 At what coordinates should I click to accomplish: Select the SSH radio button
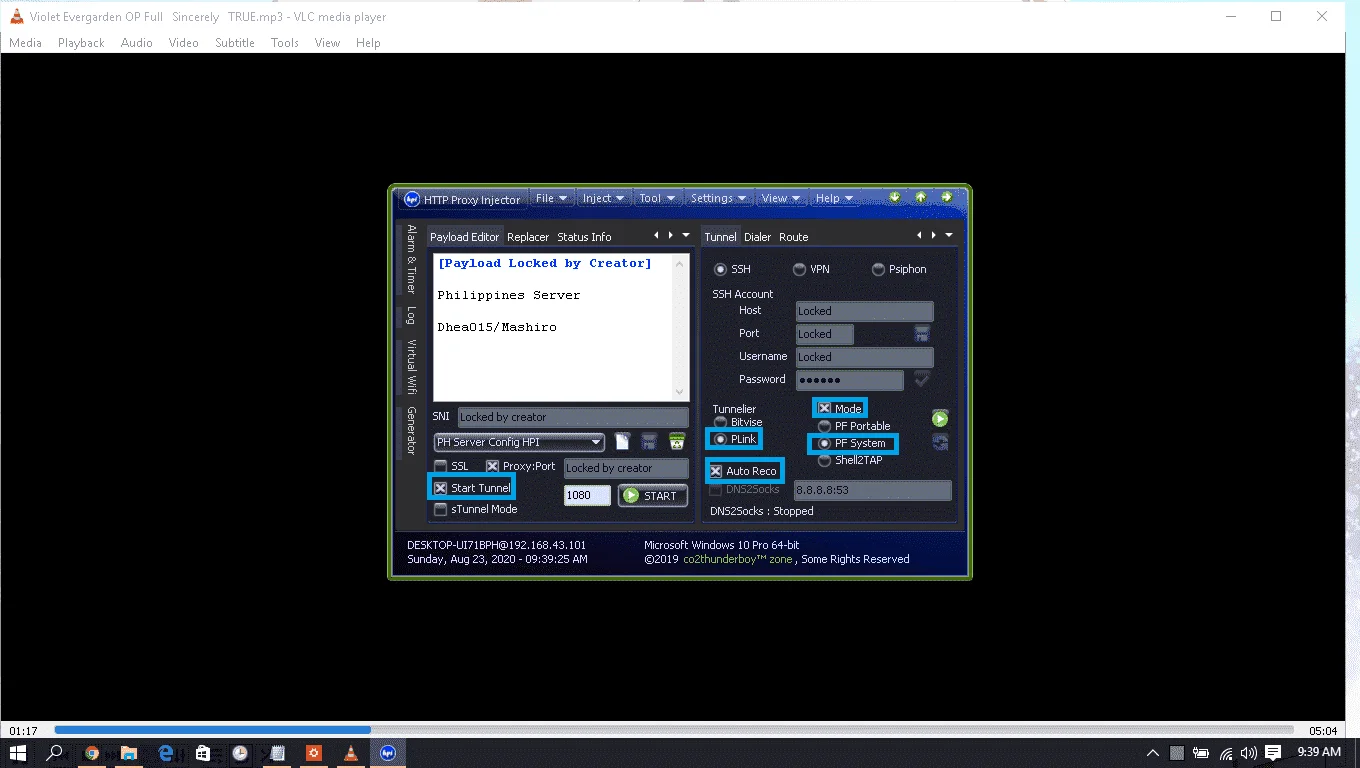pyautogui.click(x=720, y=269)
